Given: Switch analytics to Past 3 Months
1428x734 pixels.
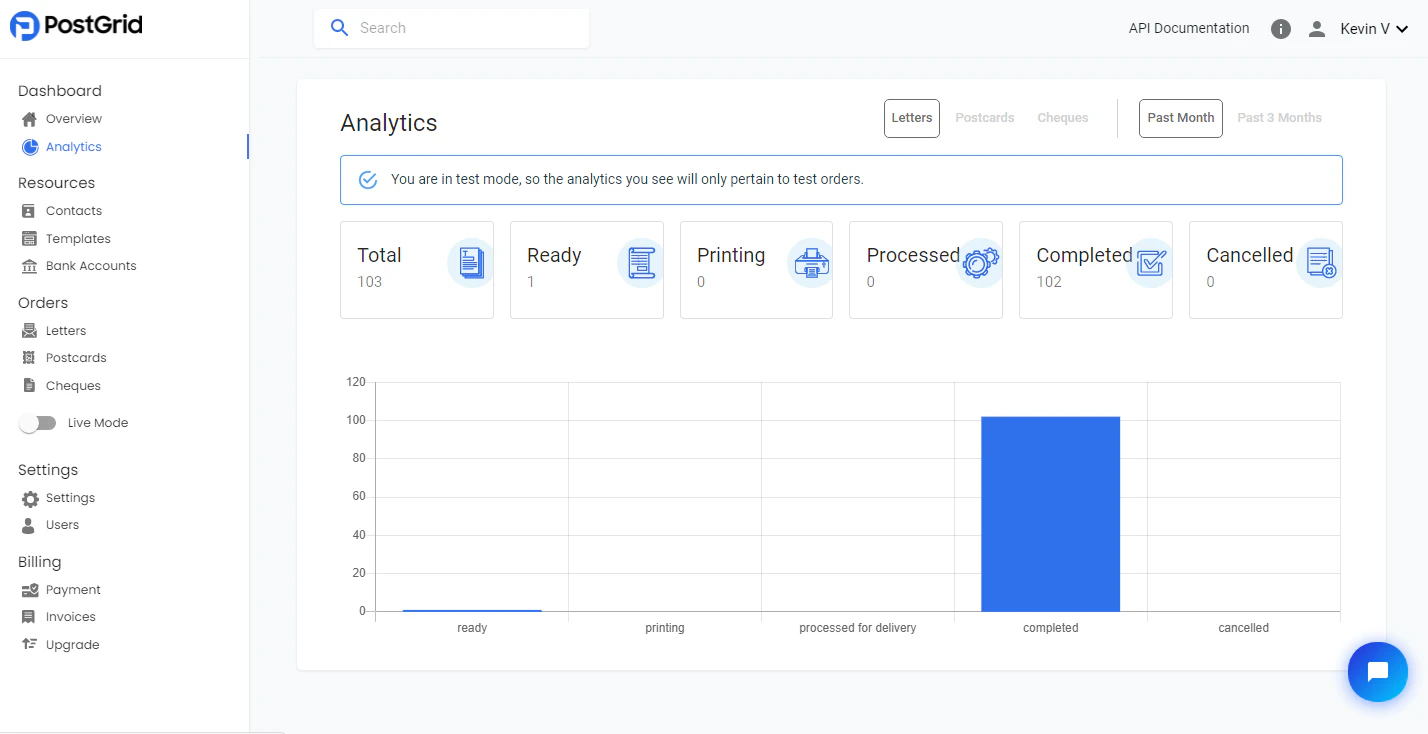Looking at the screenshot, I should (1279, 117).
